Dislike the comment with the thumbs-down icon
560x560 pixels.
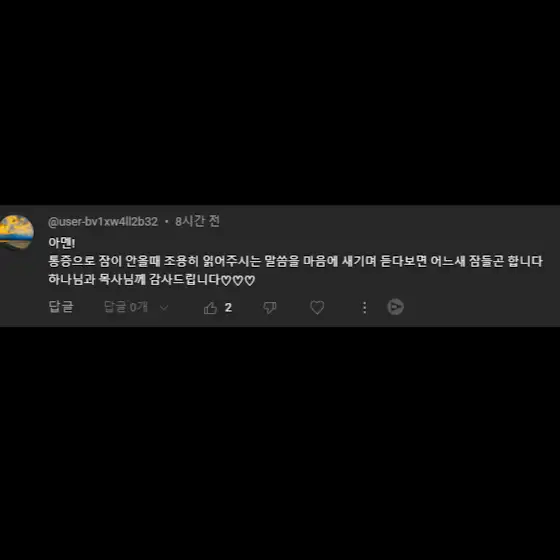(x=270, y=308)
